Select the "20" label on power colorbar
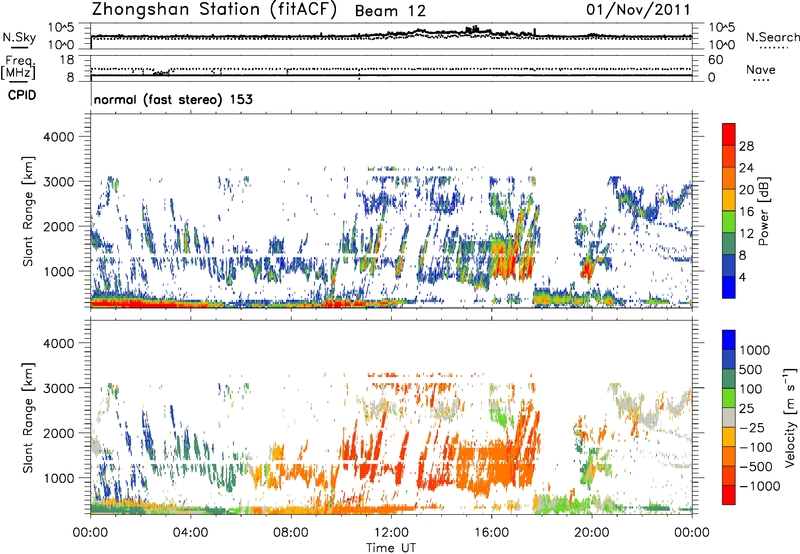 click(746, 190)
